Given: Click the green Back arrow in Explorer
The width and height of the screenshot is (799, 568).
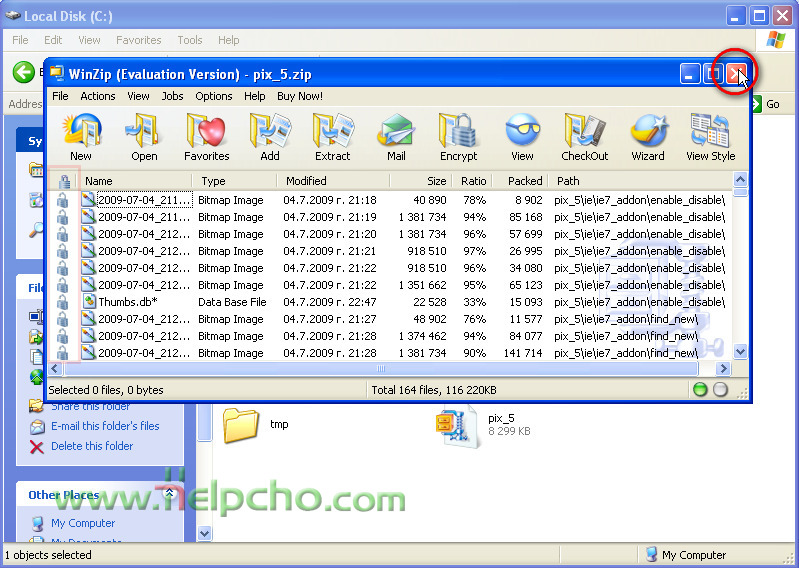Looking at the screenshot, I should point(23,72).
